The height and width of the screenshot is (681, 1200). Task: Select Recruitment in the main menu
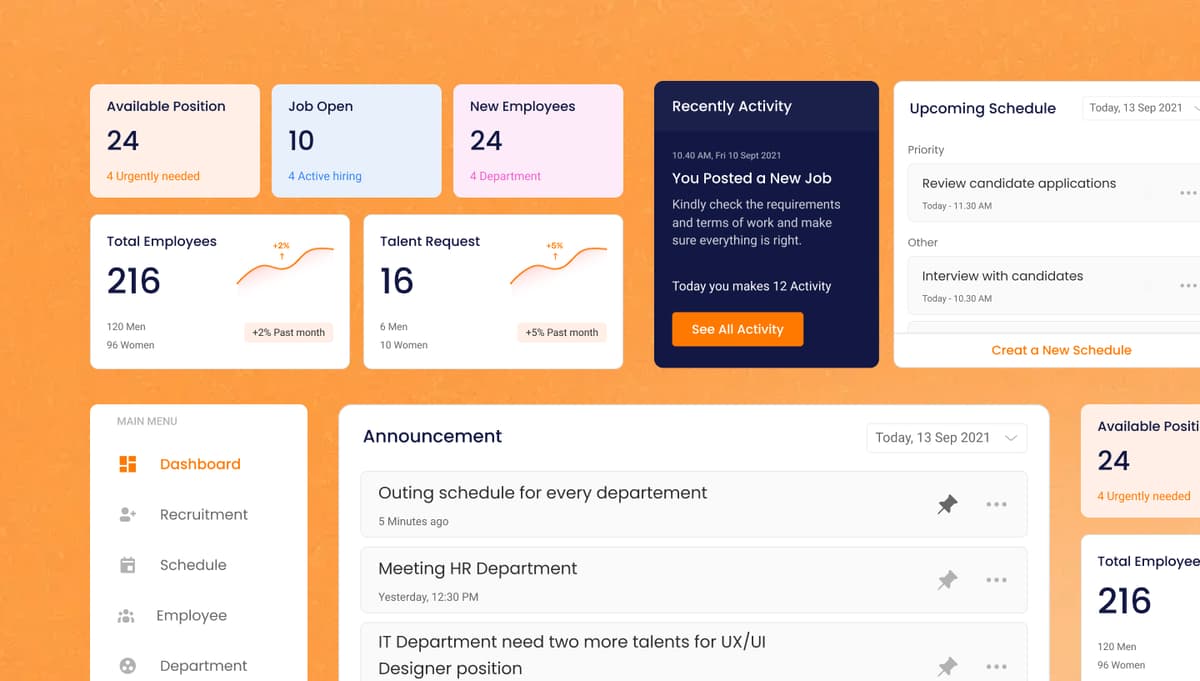pos(203,514)
